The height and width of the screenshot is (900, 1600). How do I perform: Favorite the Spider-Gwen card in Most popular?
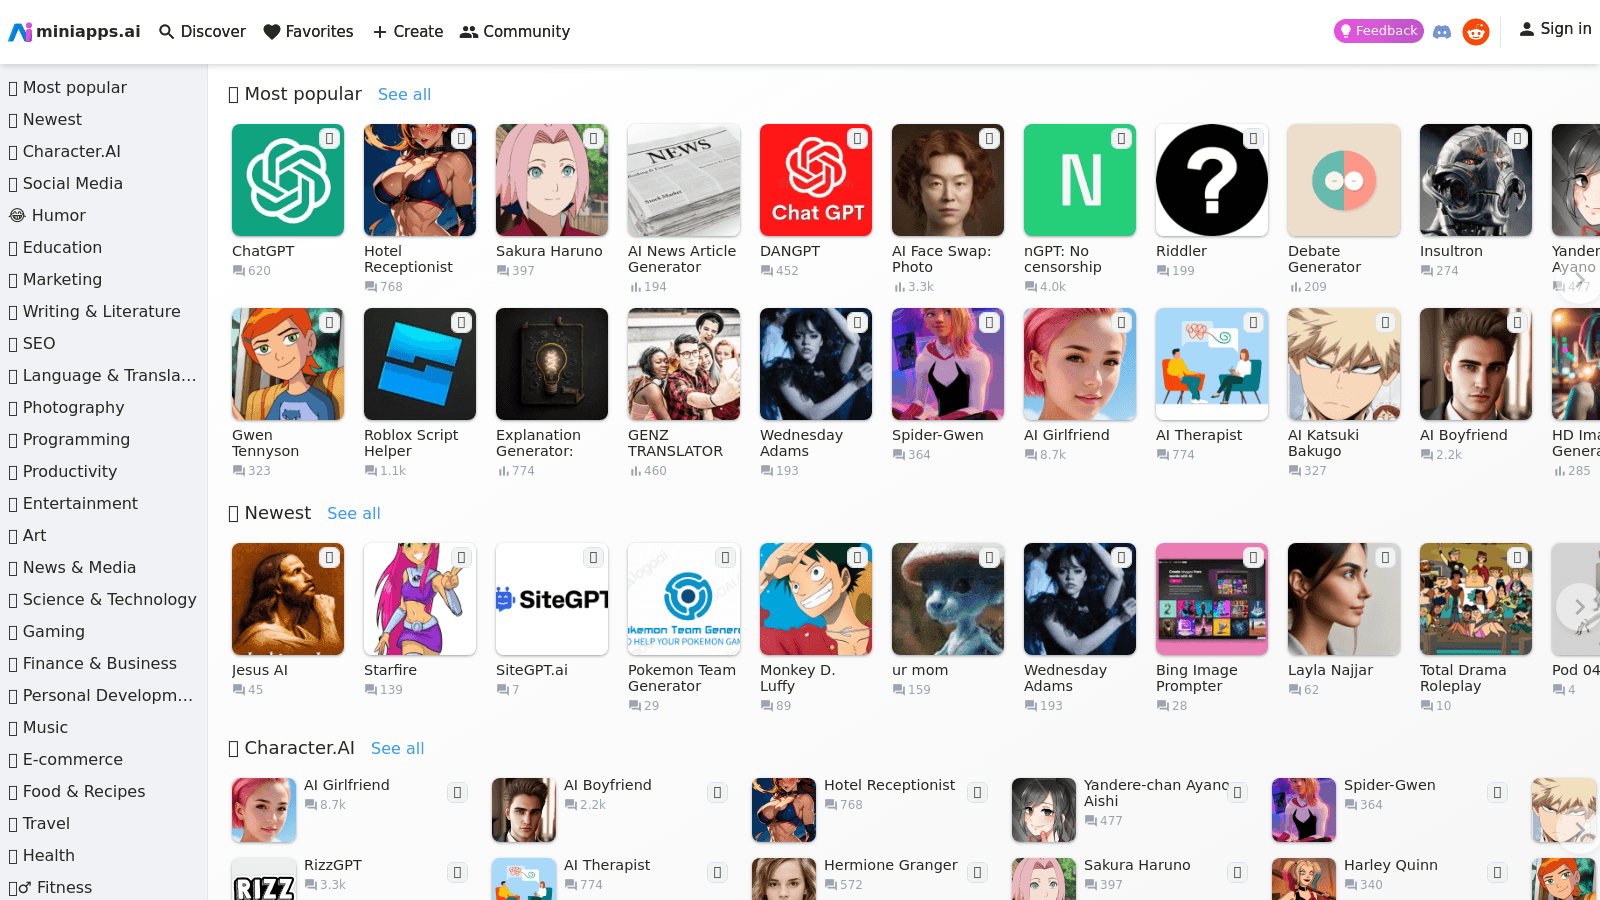click(x=989, y=323)
